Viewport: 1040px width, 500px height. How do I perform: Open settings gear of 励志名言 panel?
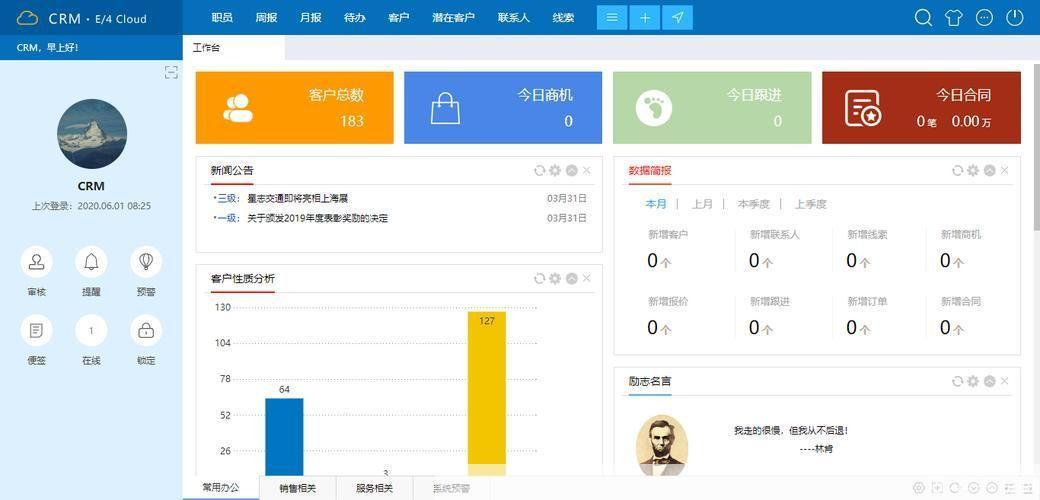click(973, 381)
